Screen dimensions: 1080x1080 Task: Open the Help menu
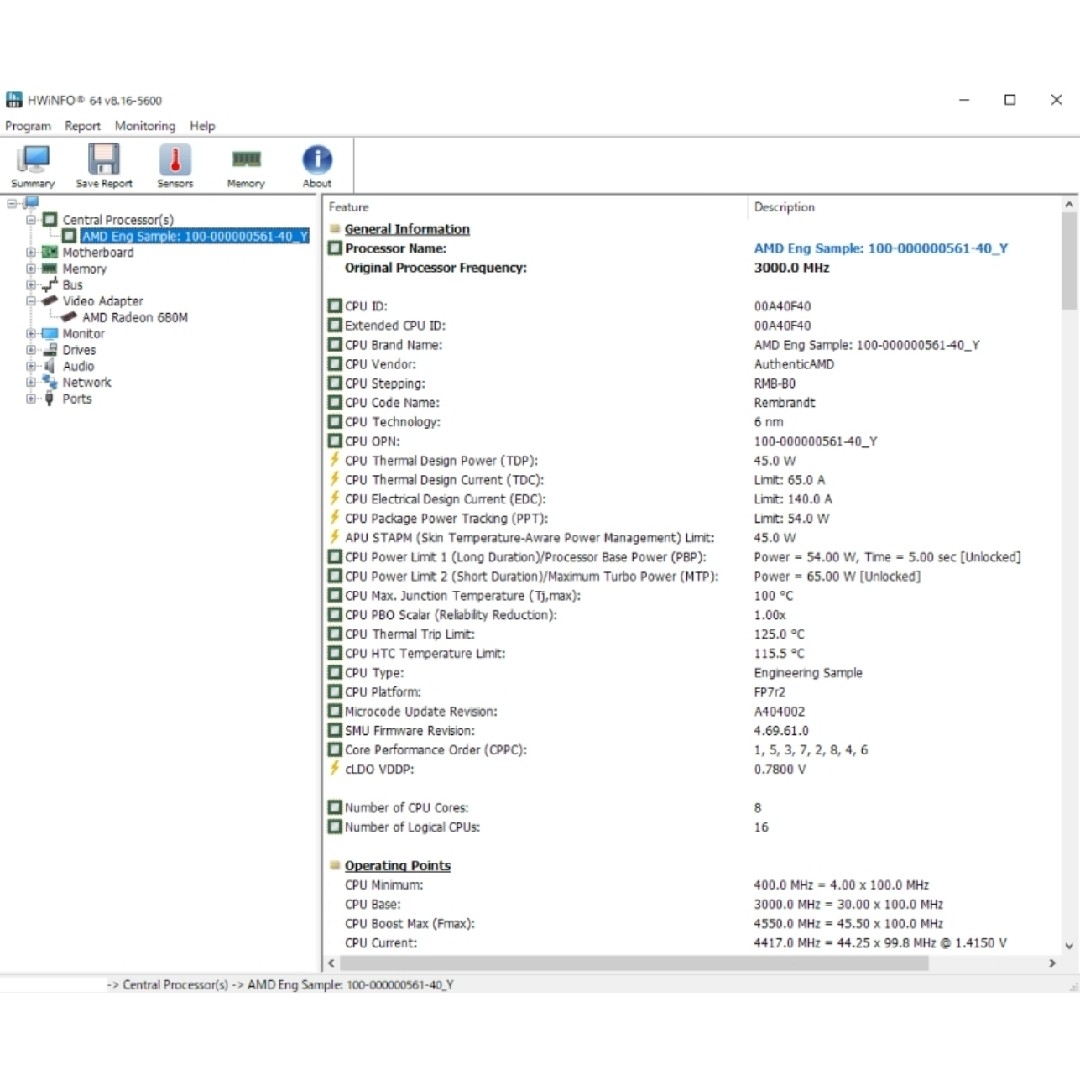tap(202, 126)
